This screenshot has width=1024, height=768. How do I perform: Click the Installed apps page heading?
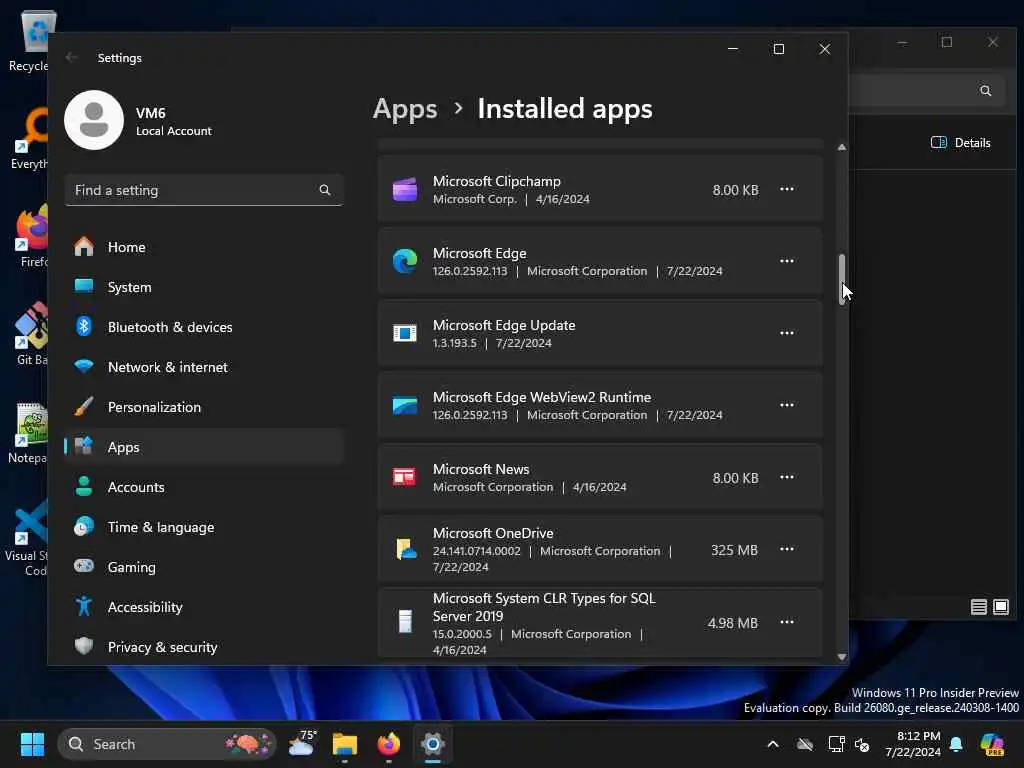coord(565,109)
